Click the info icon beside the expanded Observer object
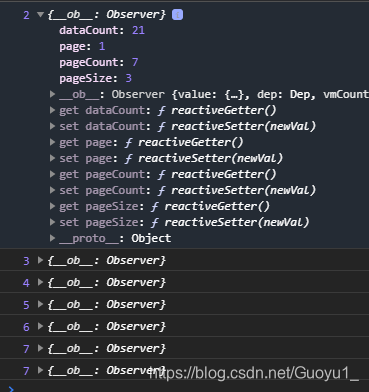Image resolution: width=369 pixels, height=392 pixels. point(177,15)
